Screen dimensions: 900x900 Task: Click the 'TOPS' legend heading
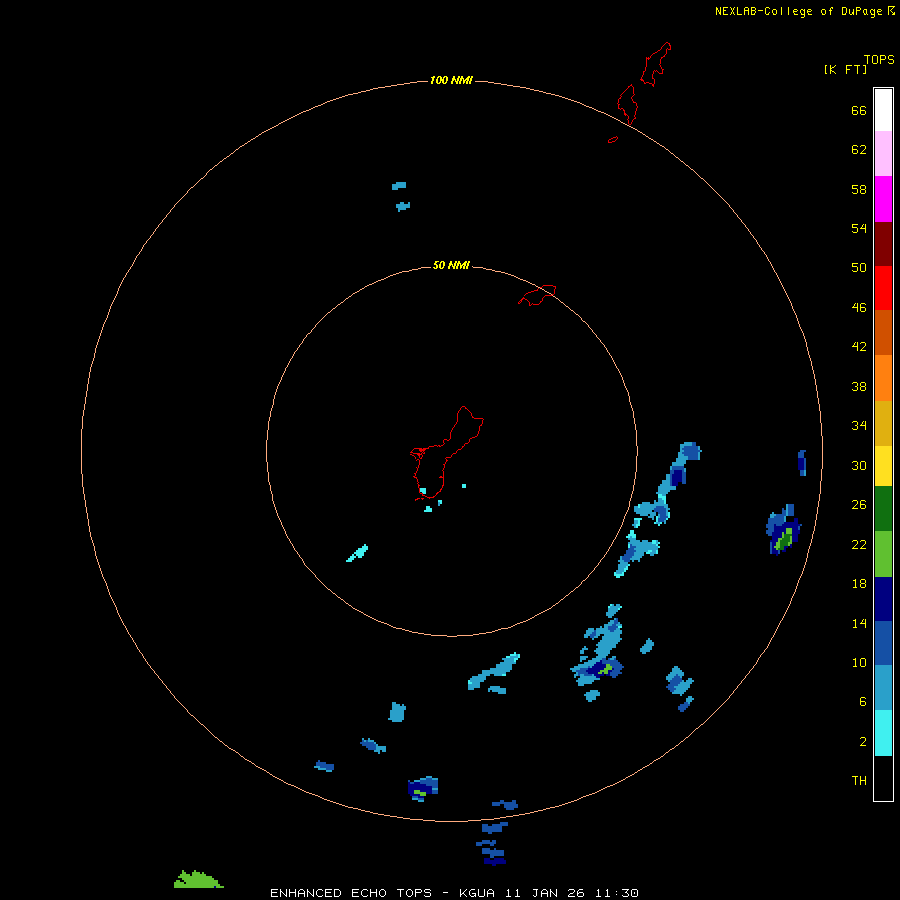pyautogui.click(x=879, y=59)
